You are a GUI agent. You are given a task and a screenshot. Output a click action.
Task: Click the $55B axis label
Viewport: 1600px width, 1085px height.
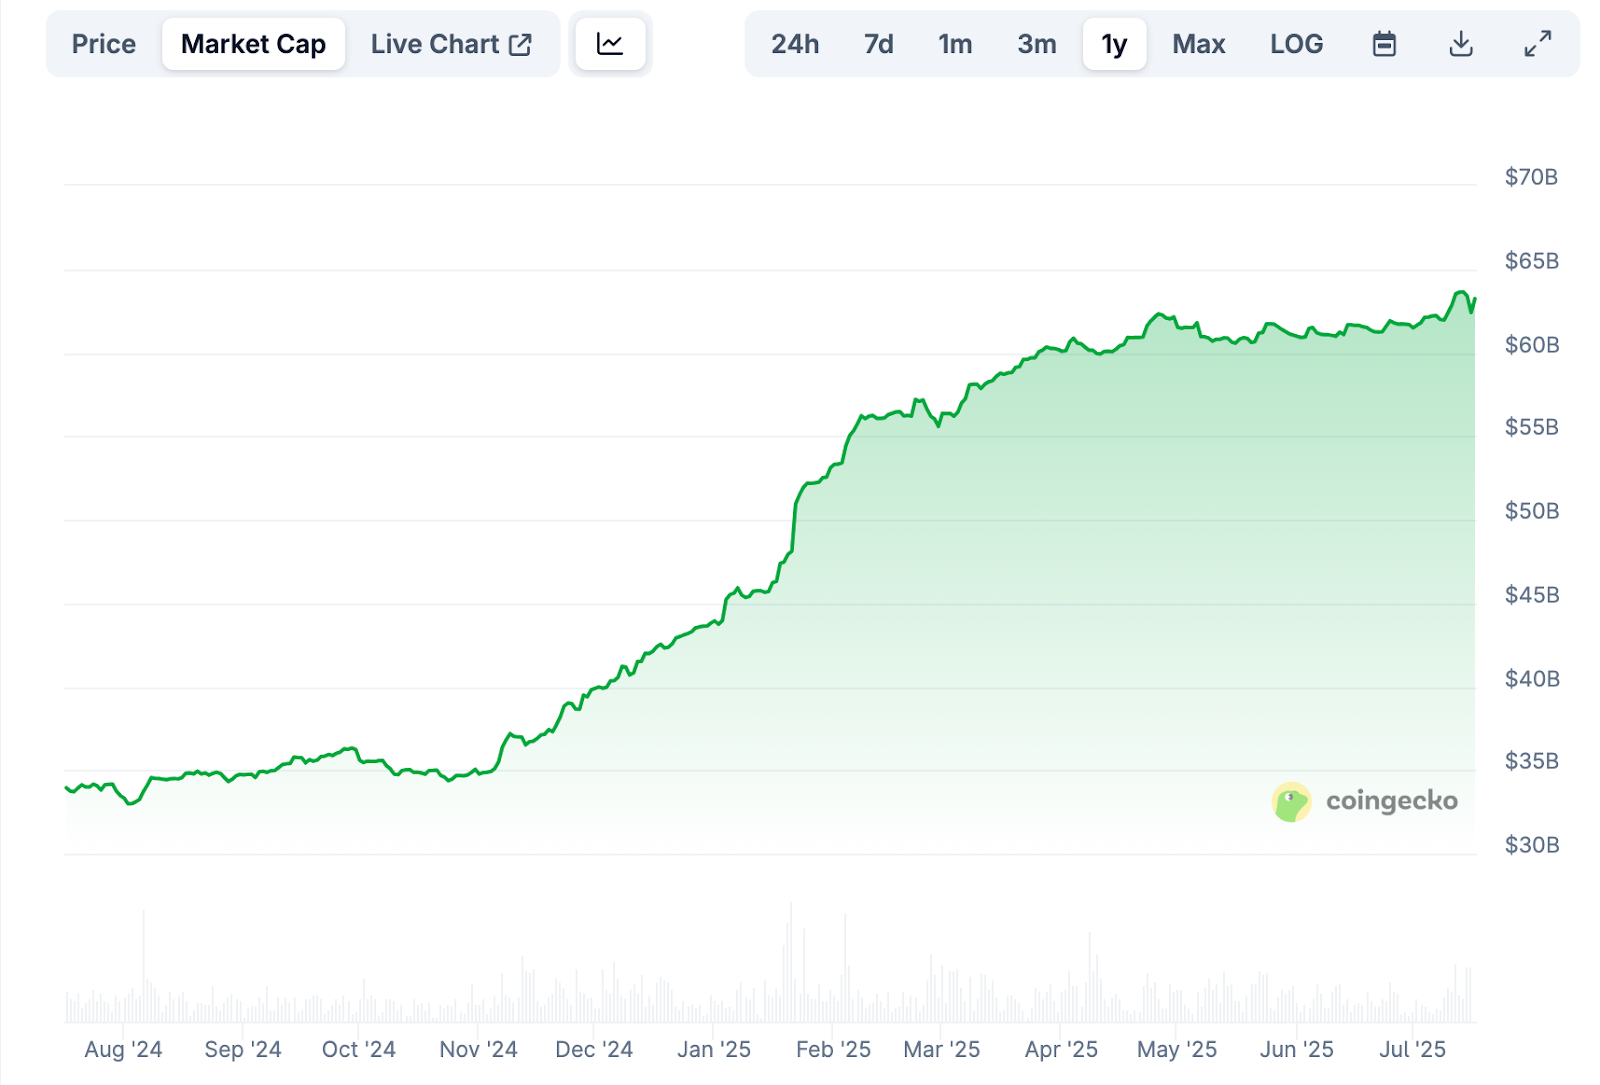click(x=1531, y=427)
